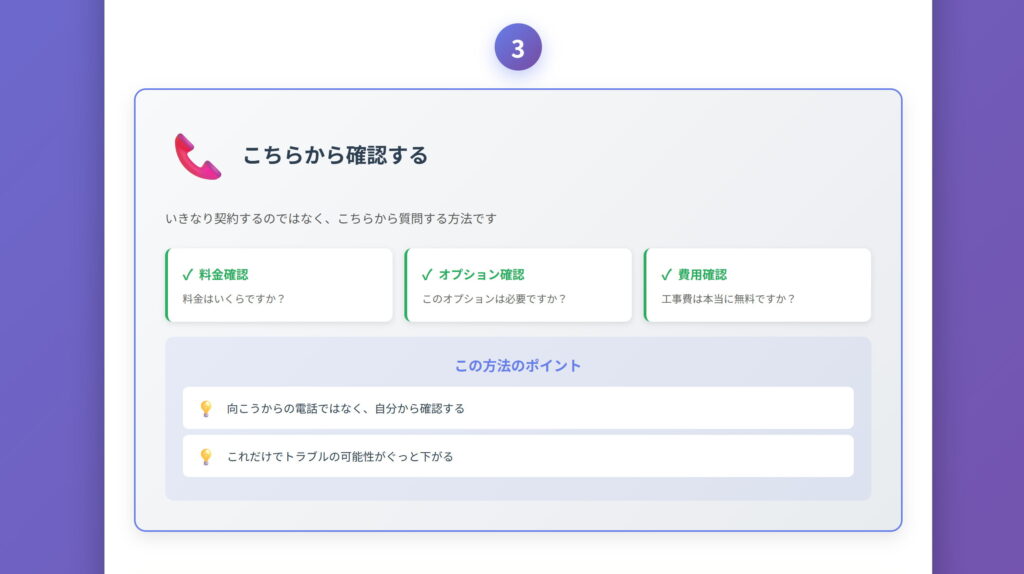Viewport: 1024px width, 574px height.
Task: Click the pink telephone receiver icon
Action: point(197,156)
